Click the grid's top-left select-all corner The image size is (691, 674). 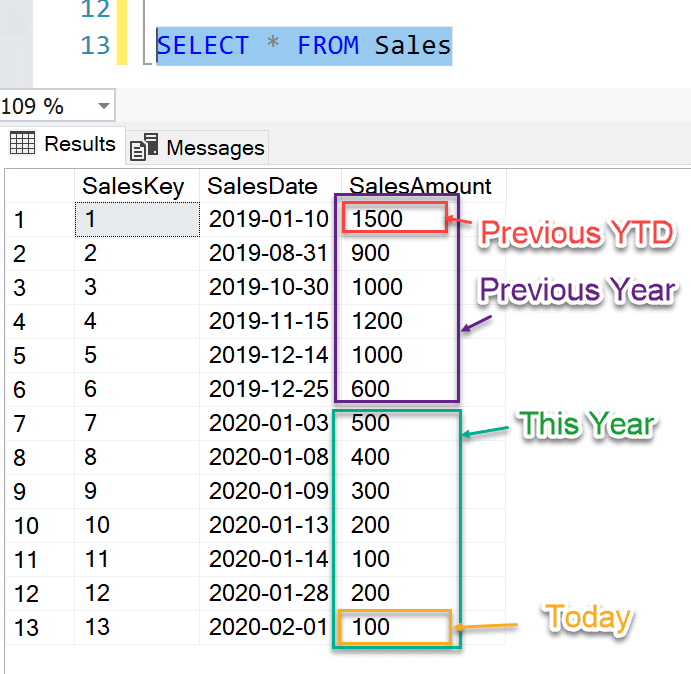point(38,186)
